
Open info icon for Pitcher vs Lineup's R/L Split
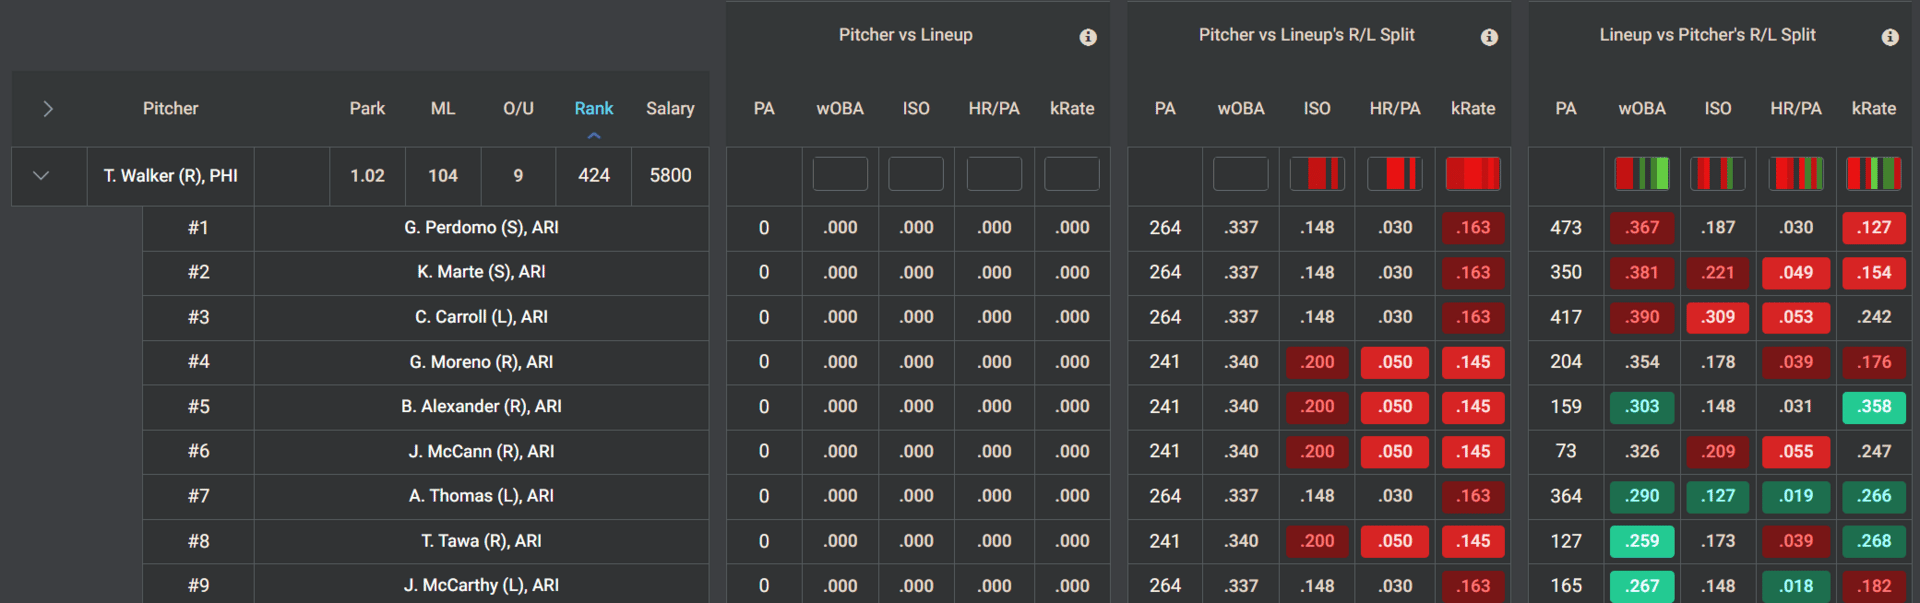click(x=1489, y=37)
